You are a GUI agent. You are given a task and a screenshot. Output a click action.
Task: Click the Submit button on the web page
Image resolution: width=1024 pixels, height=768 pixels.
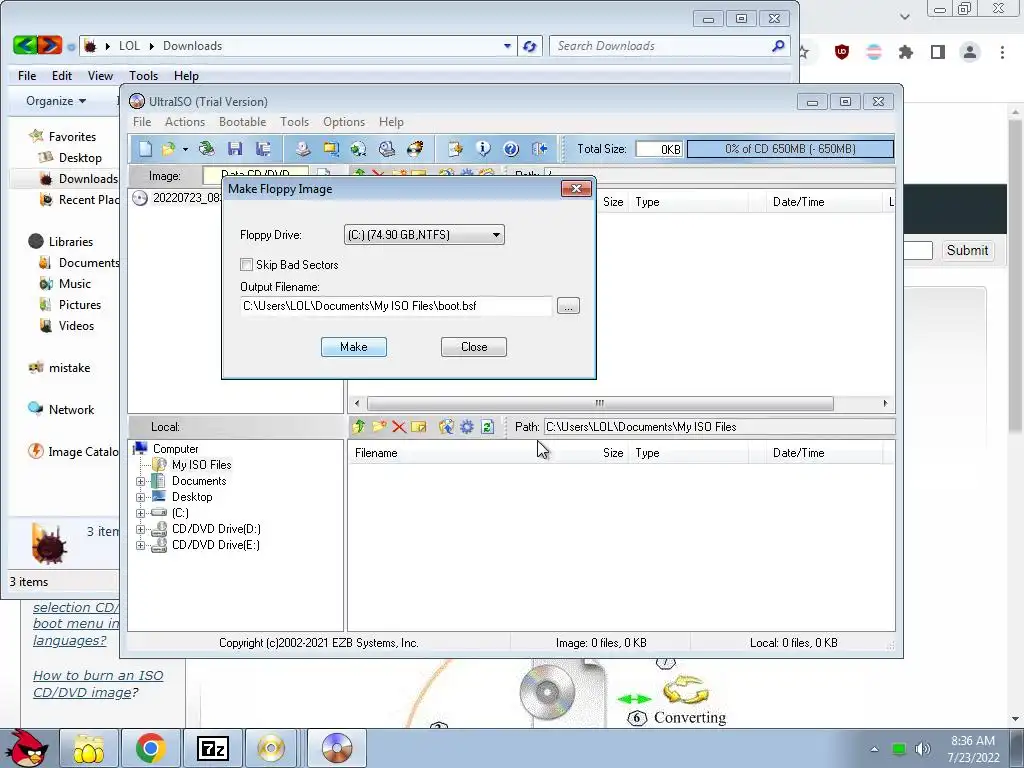point(967,251)
